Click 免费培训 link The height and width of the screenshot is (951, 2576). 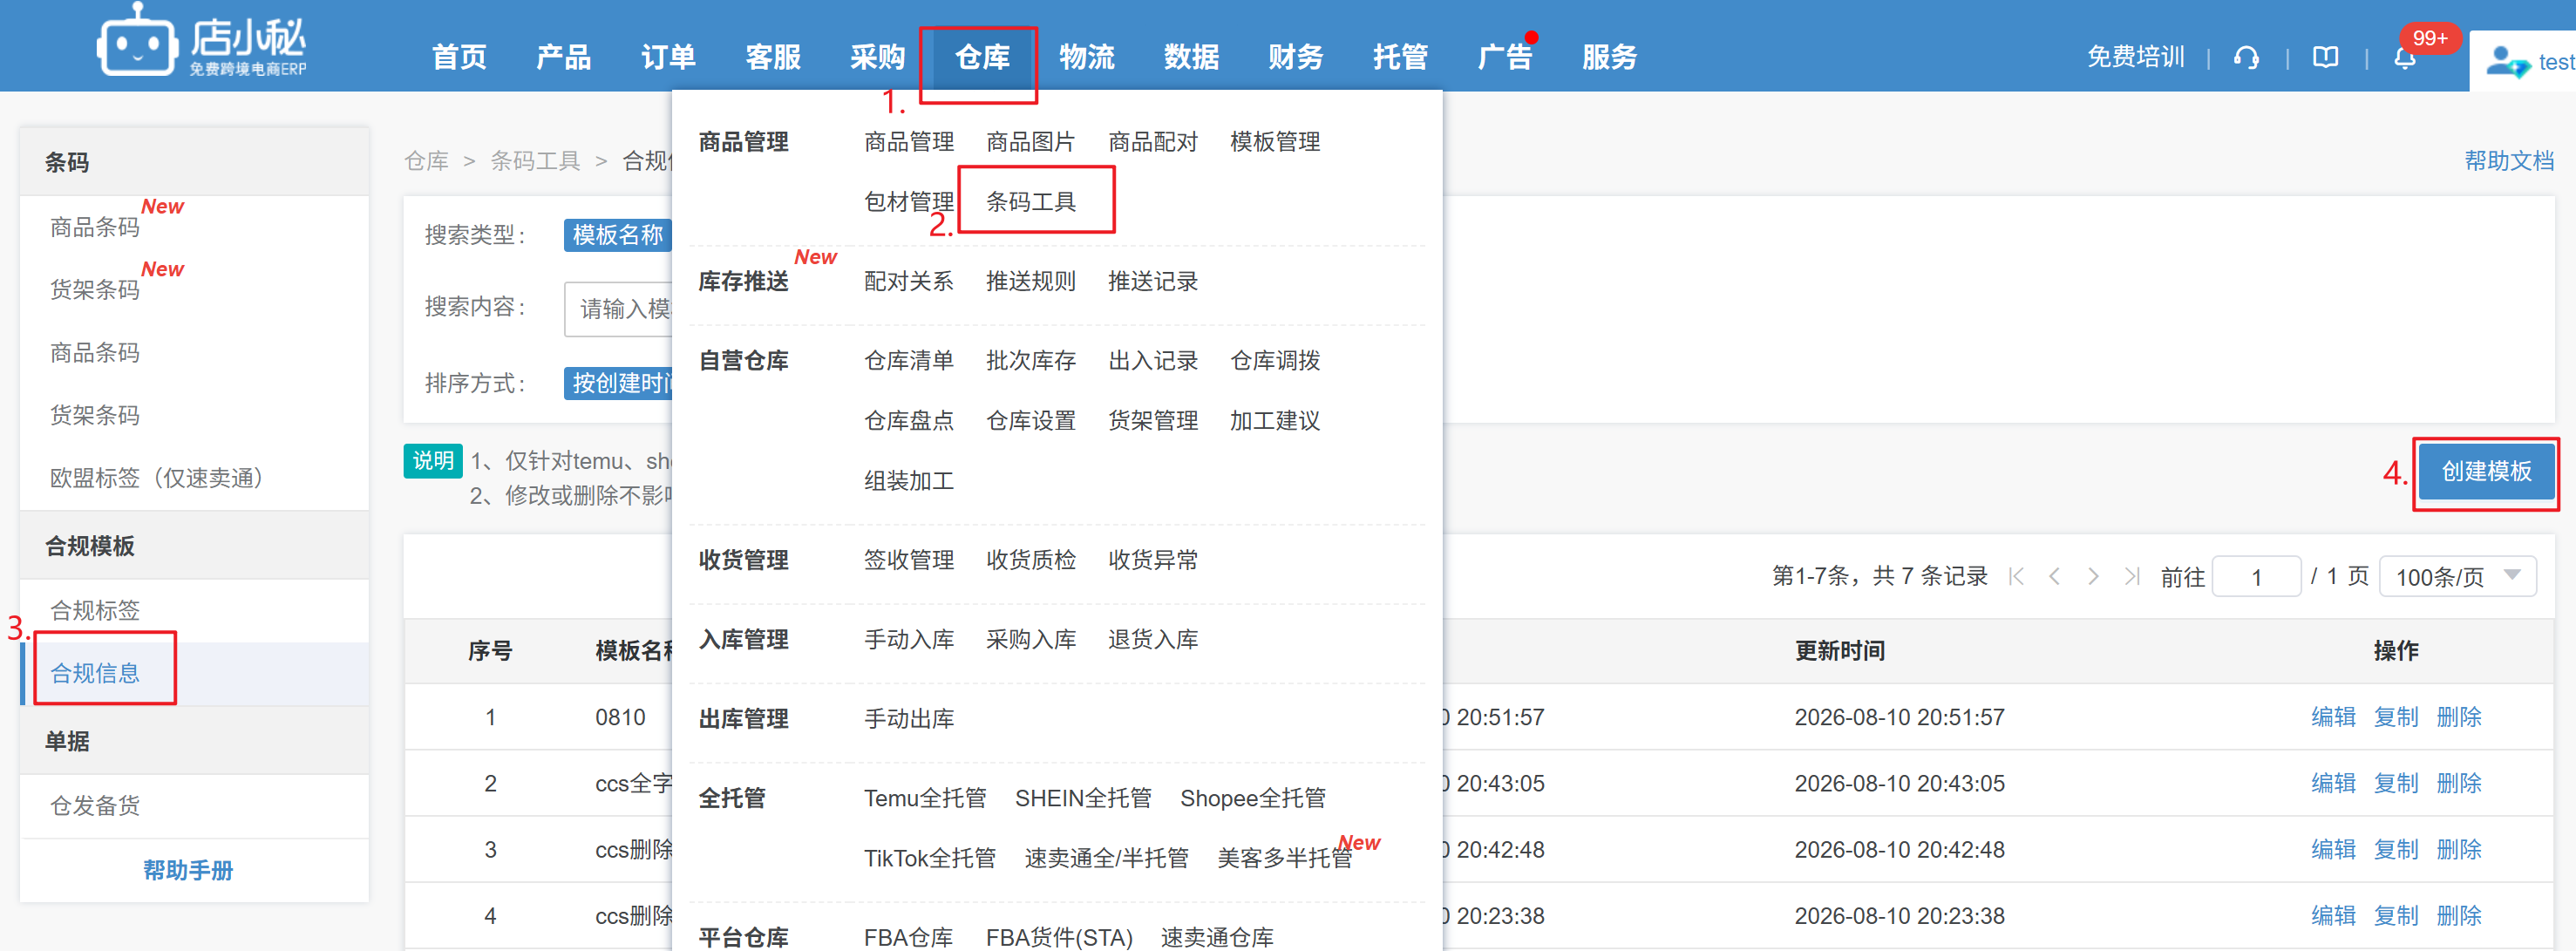click(2135, 57)
